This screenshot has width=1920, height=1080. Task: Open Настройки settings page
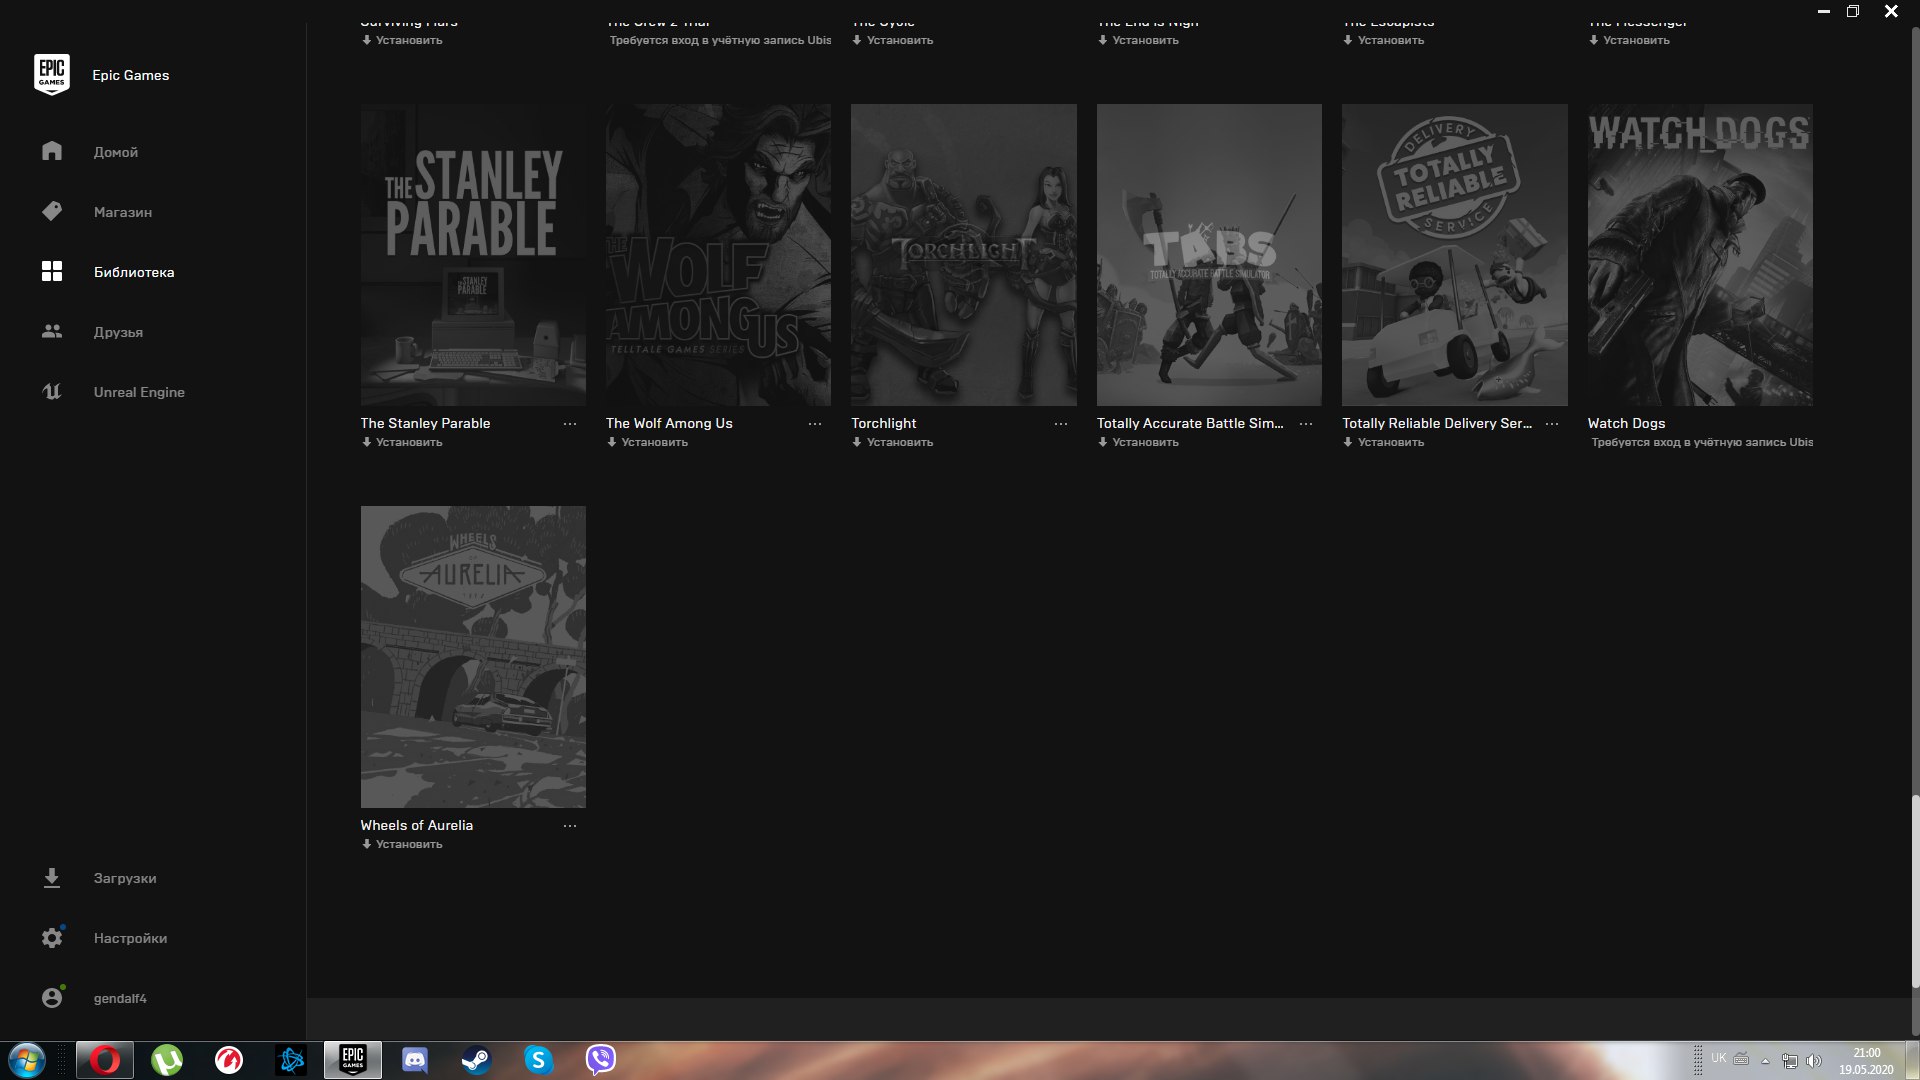pos(130,938)
